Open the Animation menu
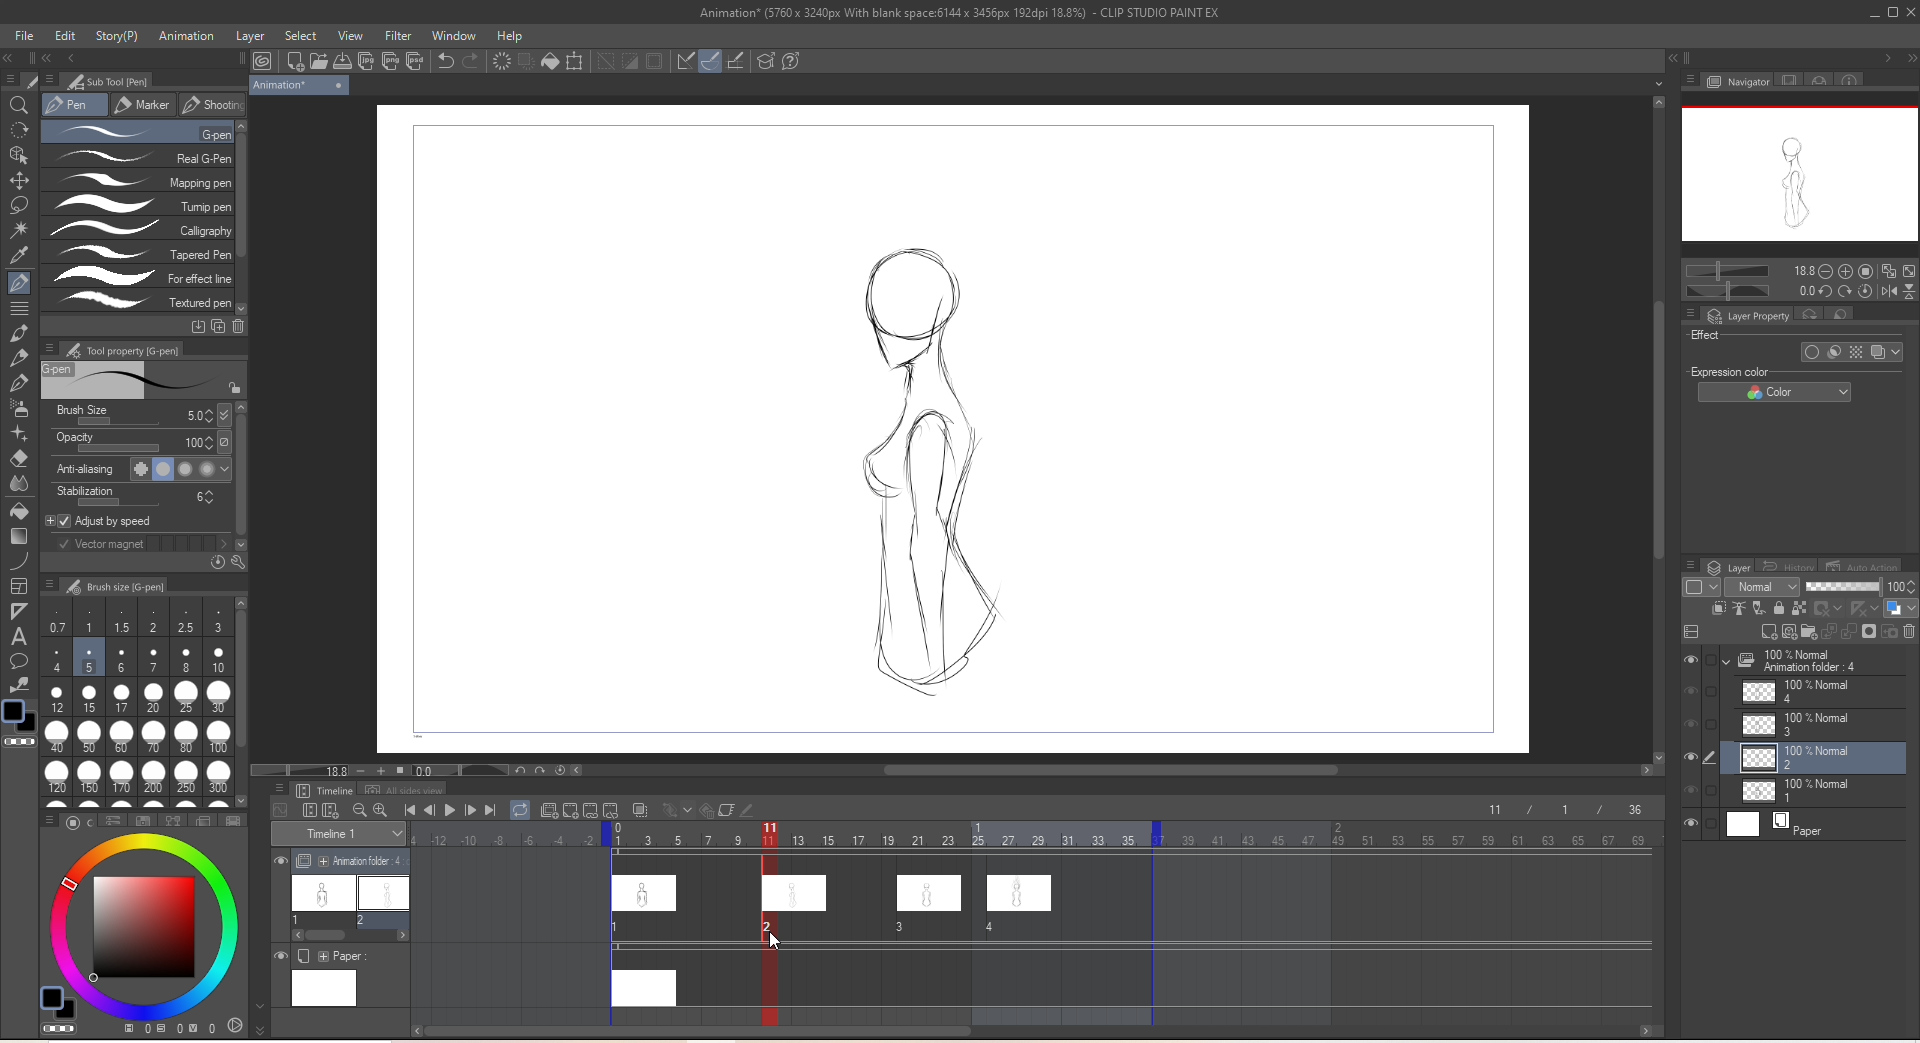The image size is (1920, 1043). point(185,36)
